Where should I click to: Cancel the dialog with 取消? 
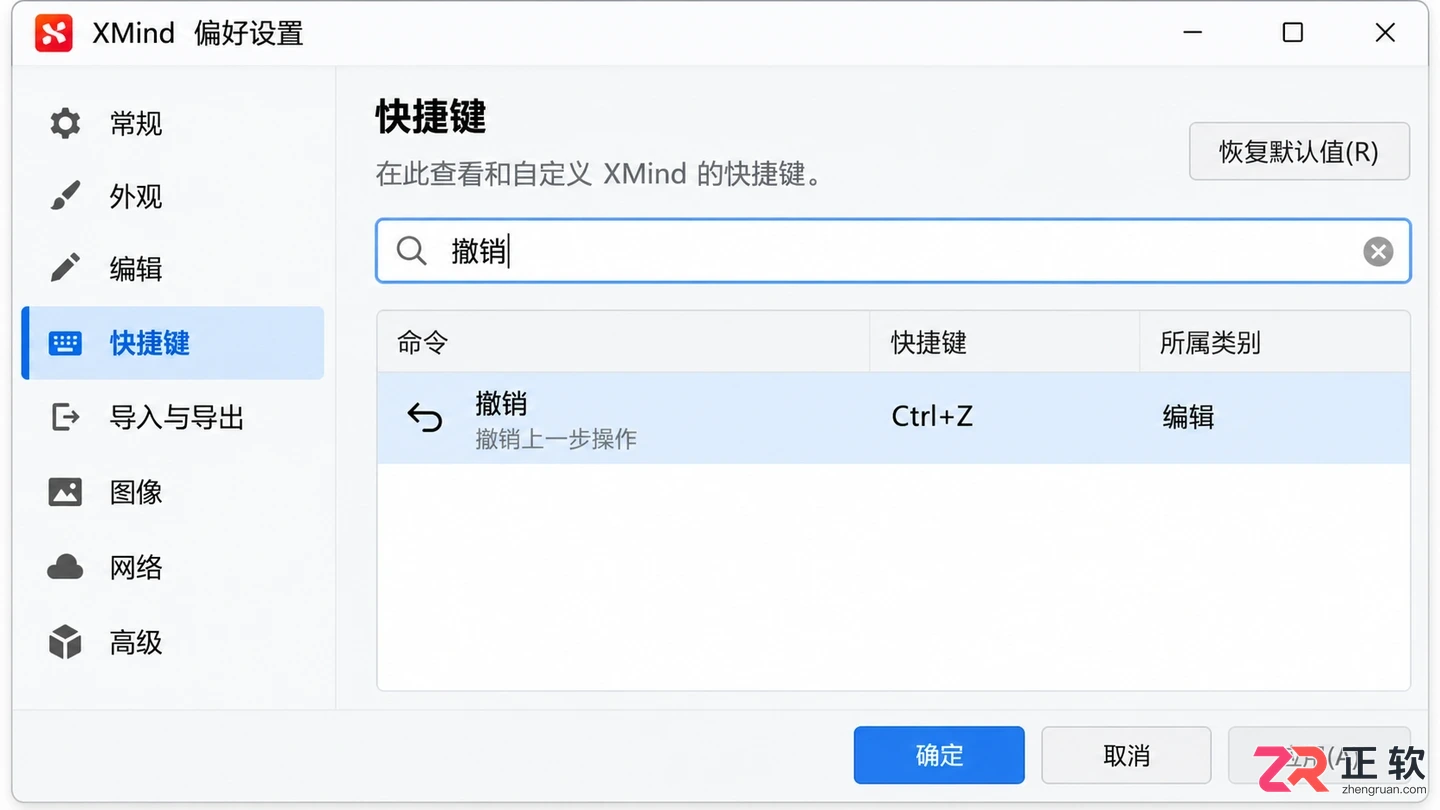1126,755
